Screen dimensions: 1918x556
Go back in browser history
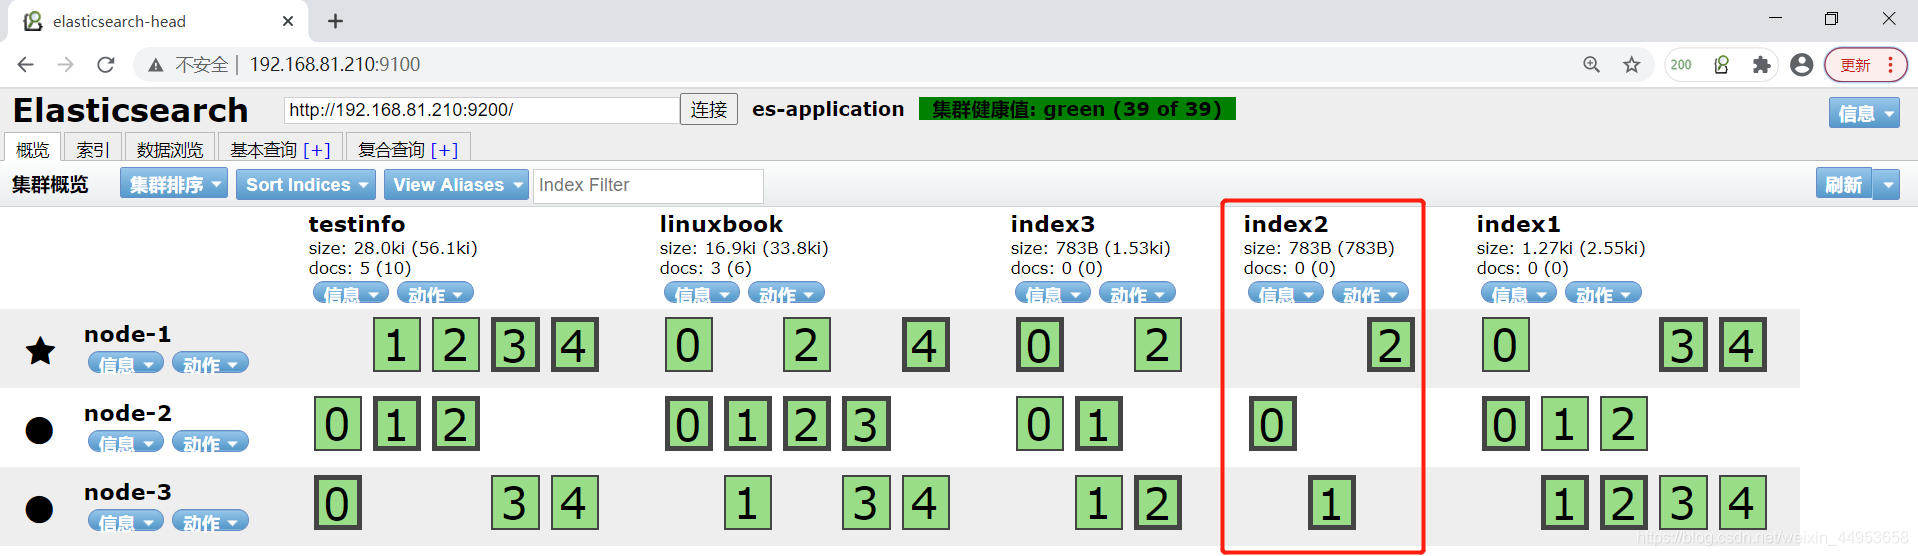[x=26, y=65]
